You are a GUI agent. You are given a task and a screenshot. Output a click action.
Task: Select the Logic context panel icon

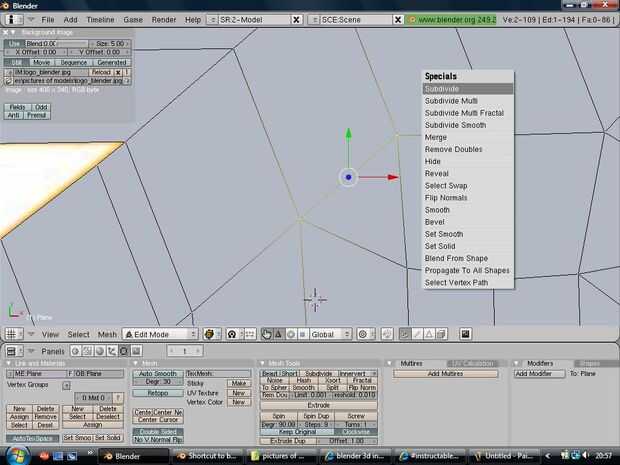(76, 351)
